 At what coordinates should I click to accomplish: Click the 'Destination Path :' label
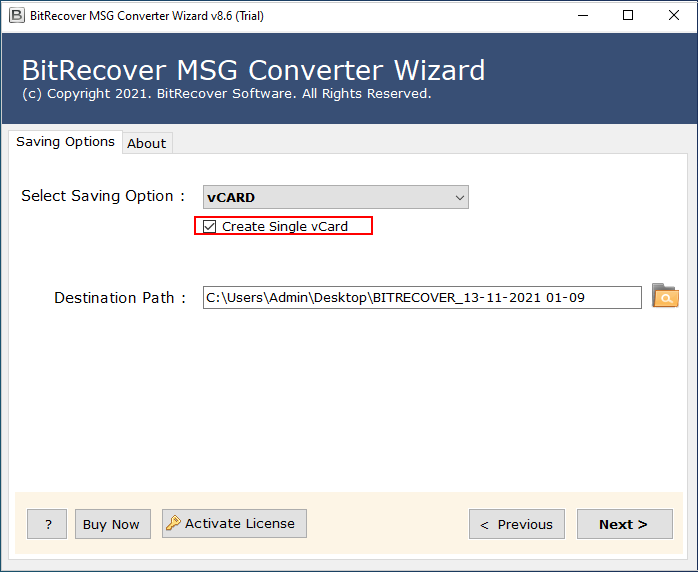tap(120, 297)
